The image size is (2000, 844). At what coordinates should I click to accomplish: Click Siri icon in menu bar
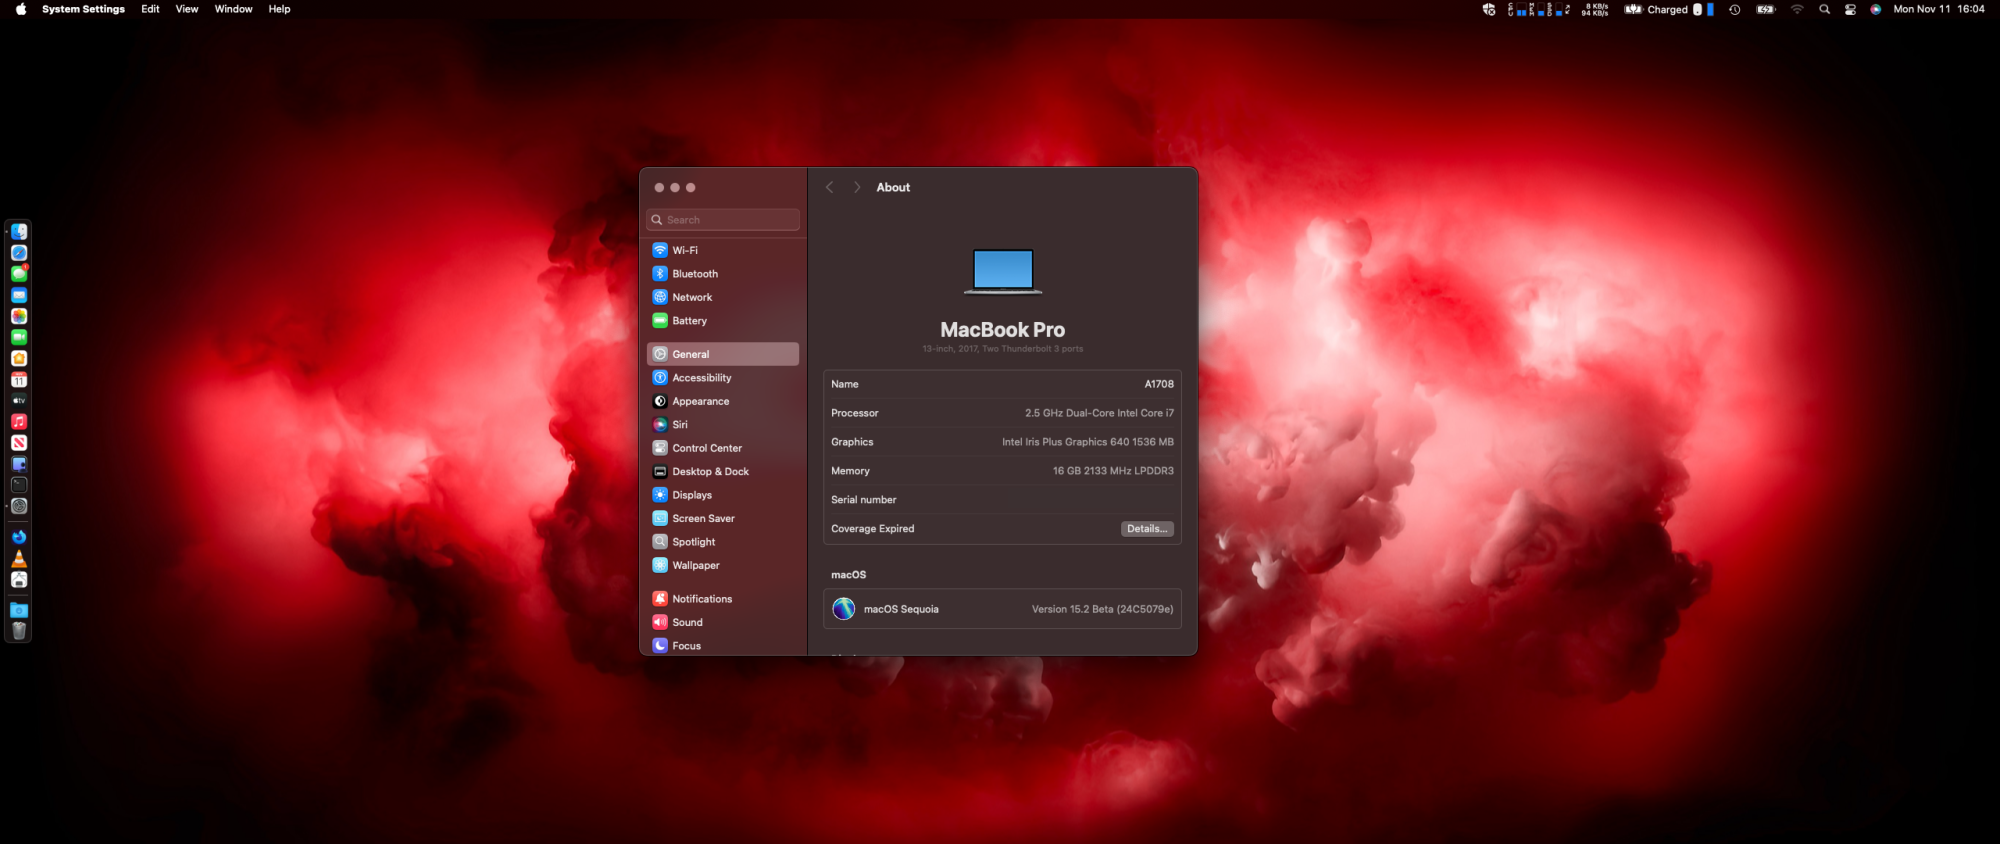(x=1875, y=9)
